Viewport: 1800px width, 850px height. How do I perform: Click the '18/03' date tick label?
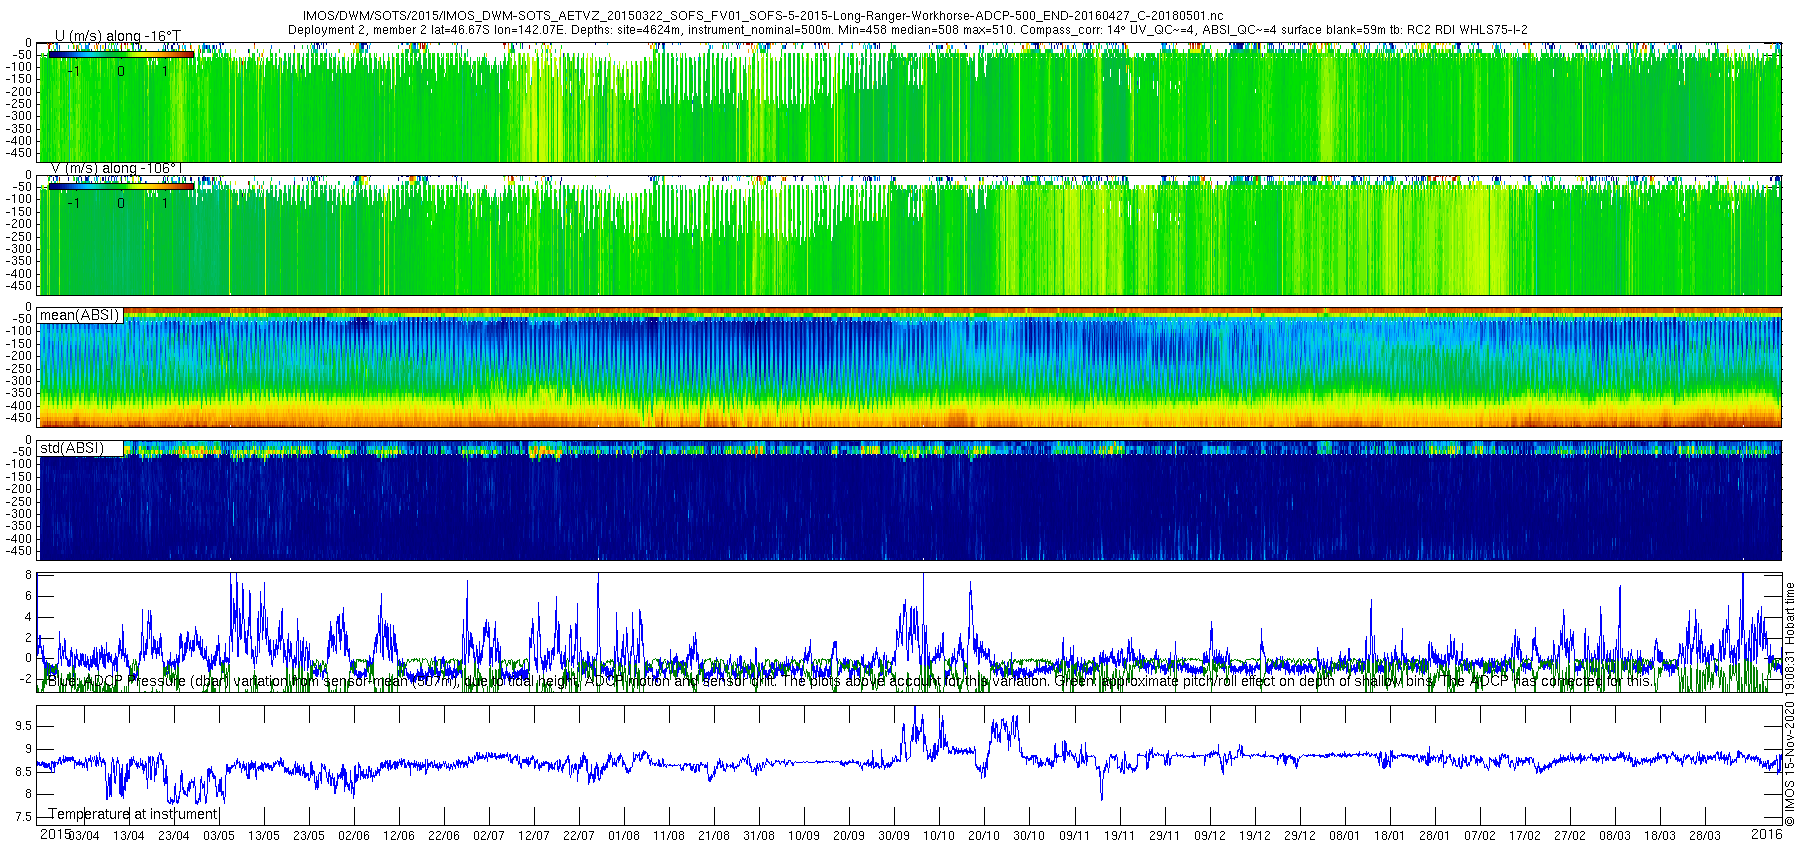pos(1660,836)
